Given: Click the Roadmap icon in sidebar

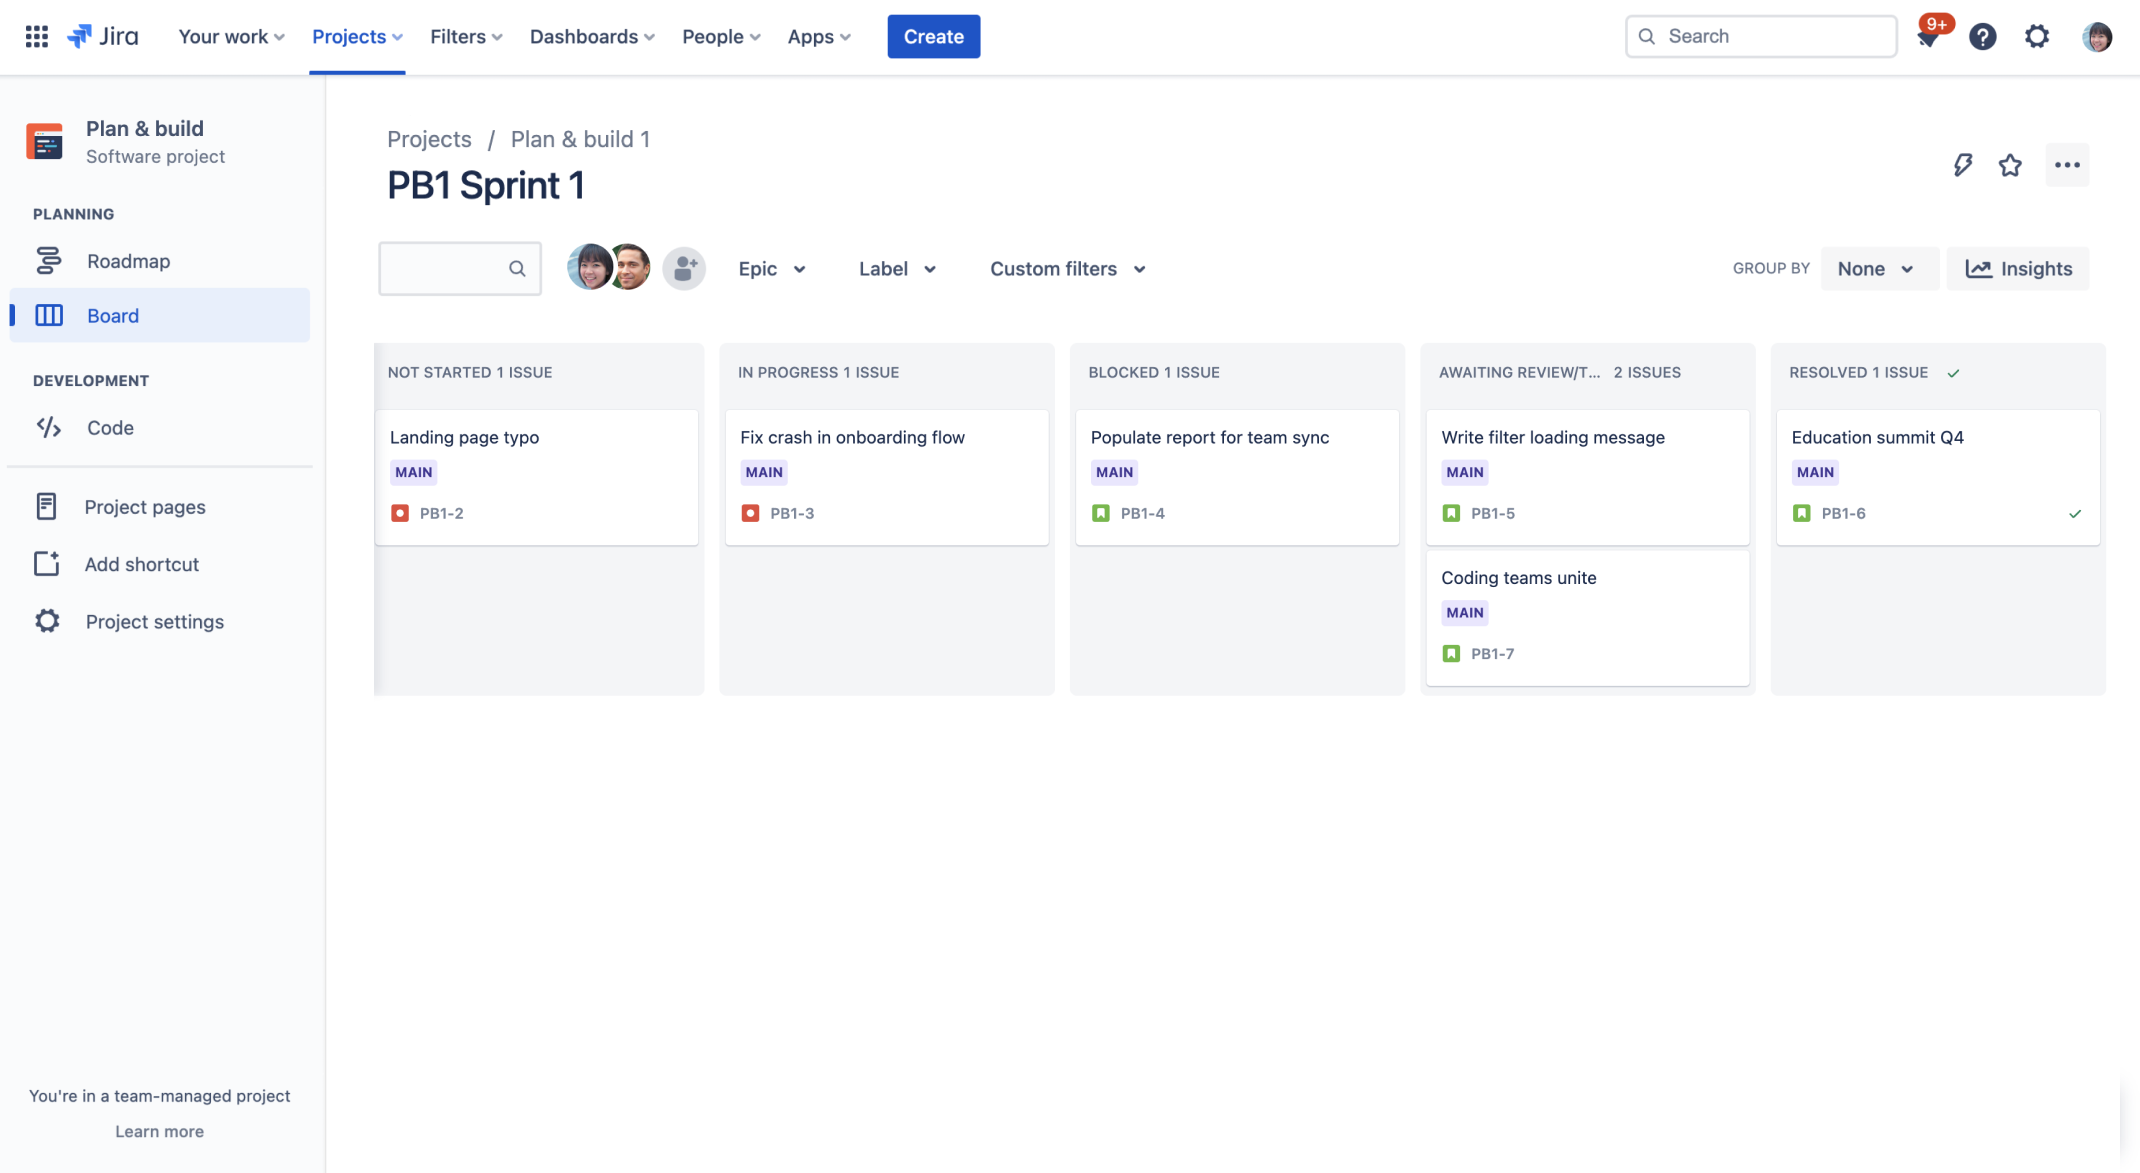Looking at the screenshot, I should pos(48,260).
